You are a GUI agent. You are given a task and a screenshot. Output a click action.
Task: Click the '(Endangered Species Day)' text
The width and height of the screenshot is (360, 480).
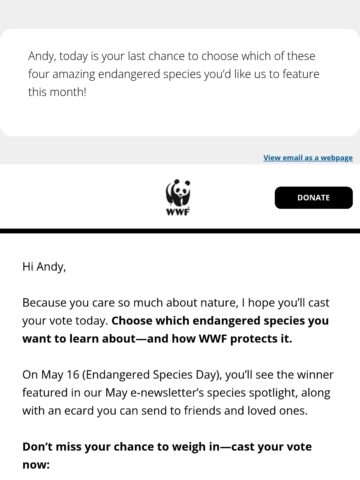(x=152, y=375)
